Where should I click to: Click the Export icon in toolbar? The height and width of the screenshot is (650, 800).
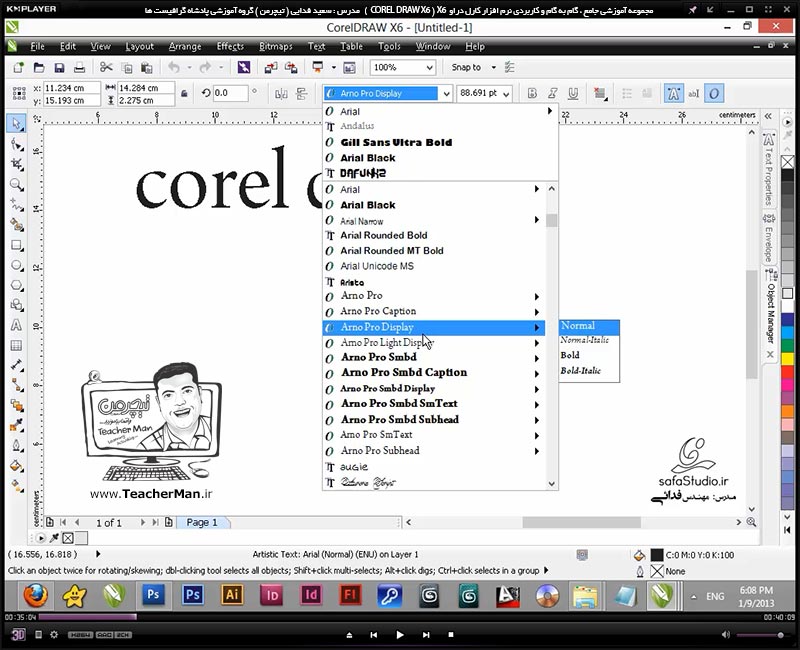pos(291,67)
